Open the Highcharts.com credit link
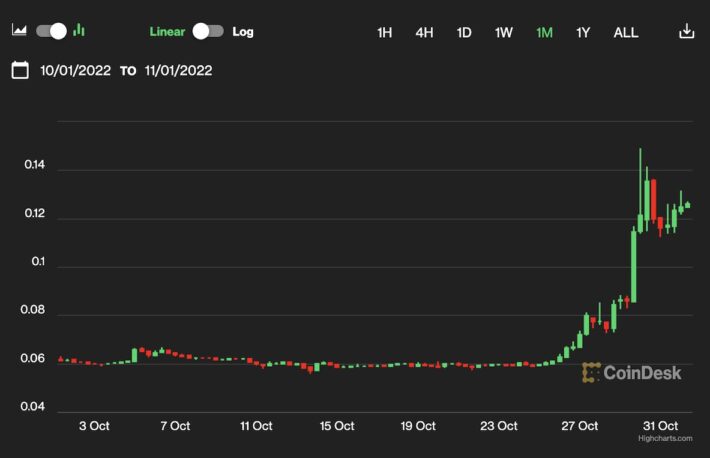The image size is (710, 458). [x=665, y=438]
